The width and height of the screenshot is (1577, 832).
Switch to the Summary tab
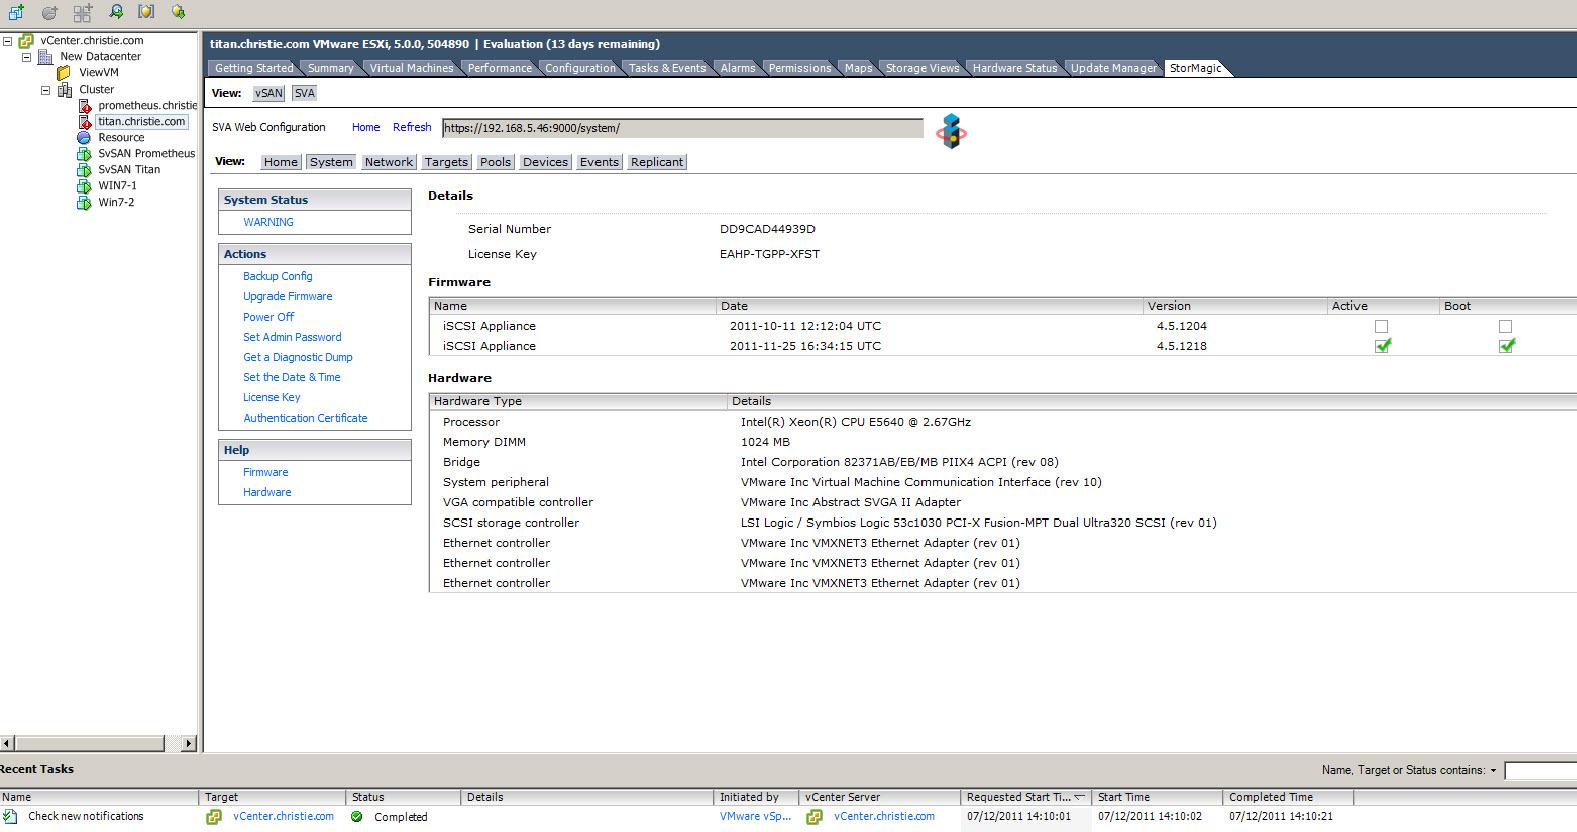click(x=330, y=68)
